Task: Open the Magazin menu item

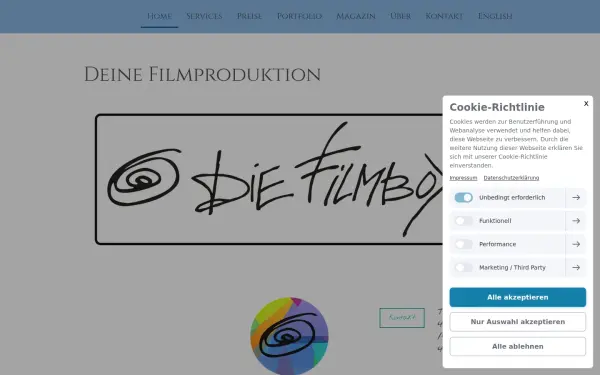Action: (x=355, y=16)
